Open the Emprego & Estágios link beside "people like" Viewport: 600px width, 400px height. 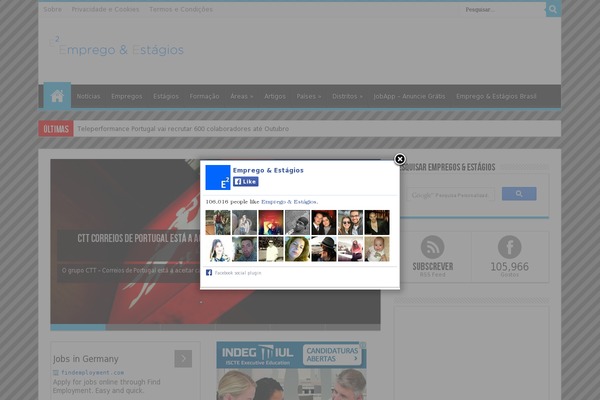(289, 202)
